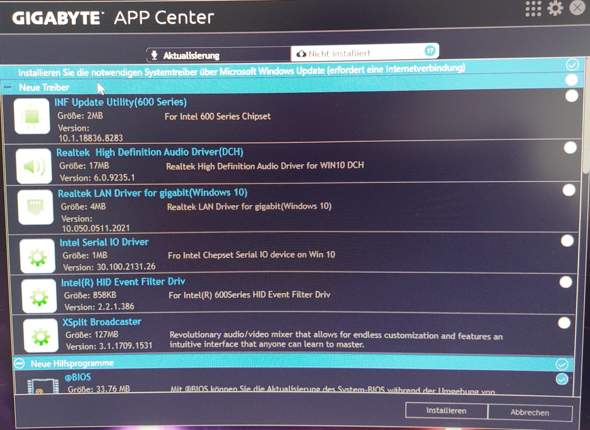Click the Intel Serial IO Driver title
590x430 pixels.
104,242
